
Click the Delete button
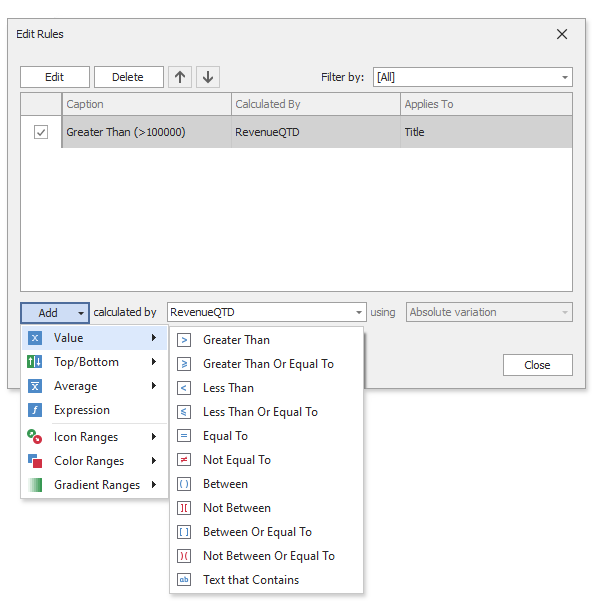pos(128,77)
